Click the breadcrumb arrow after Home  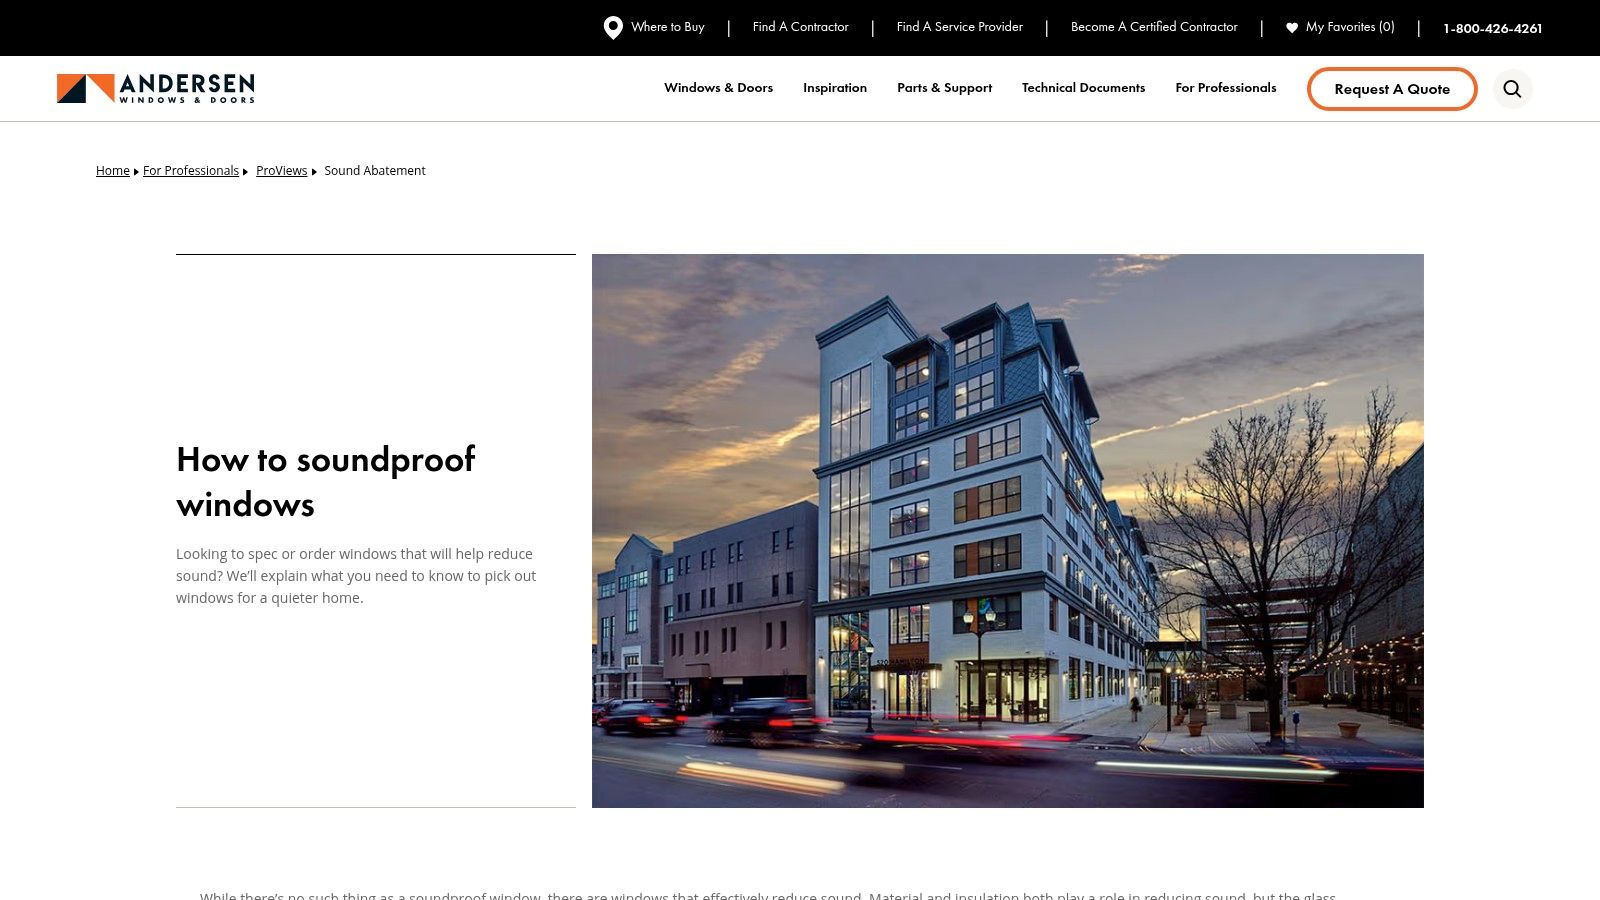click(x=135, y=171)
